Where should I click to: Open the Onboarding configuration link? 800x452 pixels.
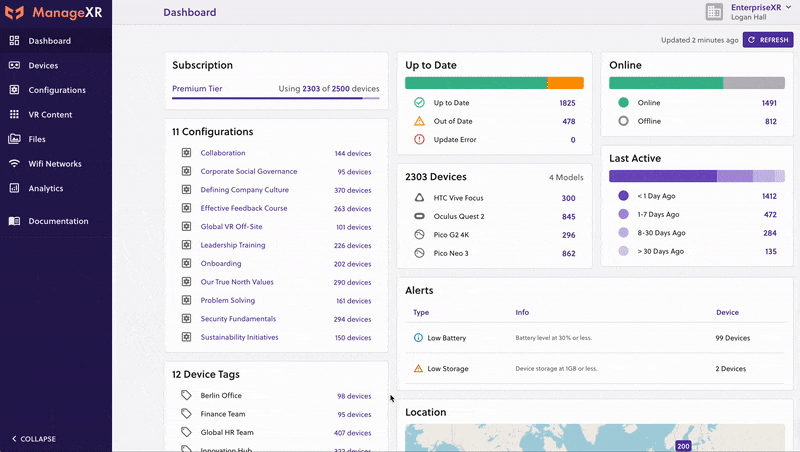[221, 264]
